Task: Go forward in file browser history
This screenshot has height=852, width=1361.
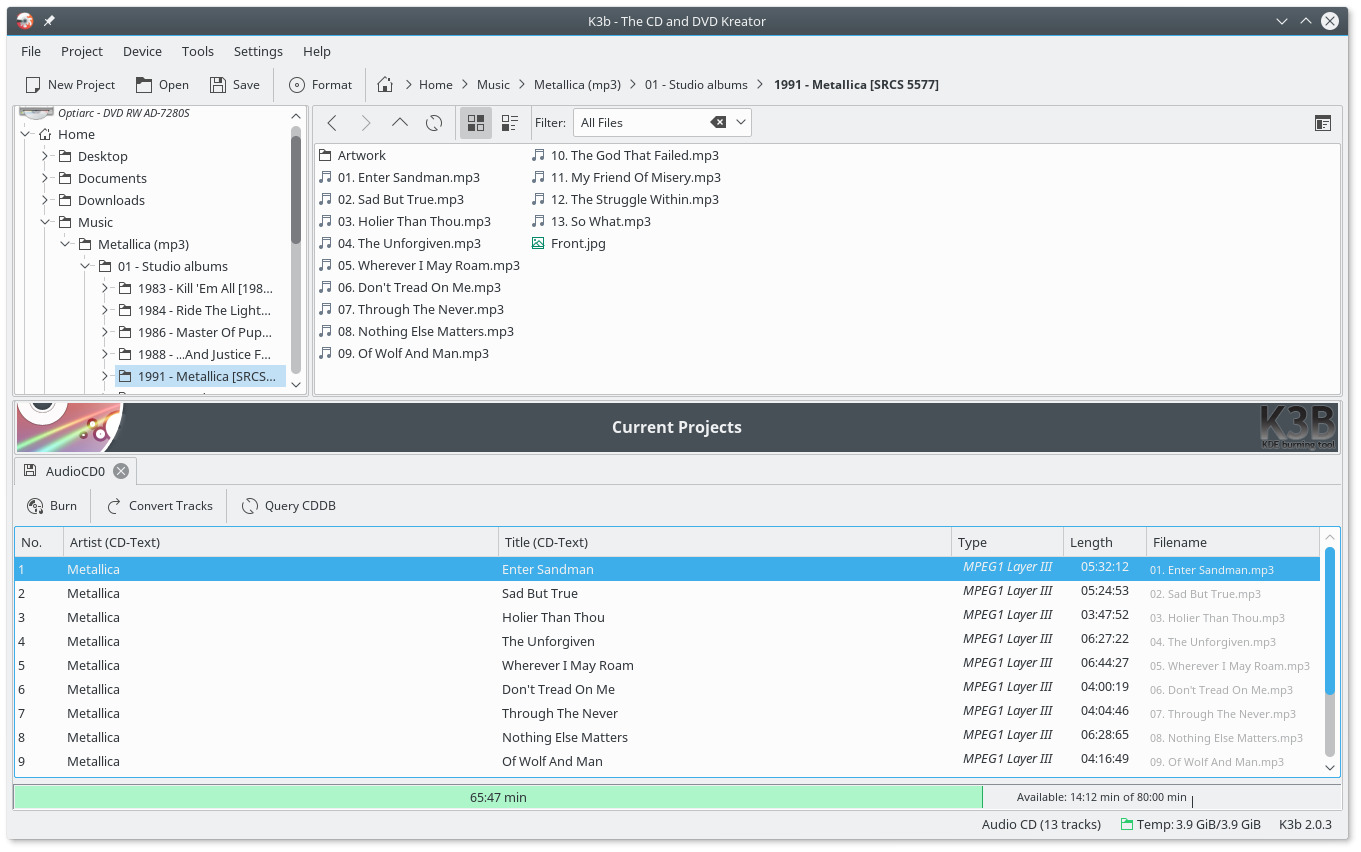Action: pyautogui.click(x=366, y=123)
